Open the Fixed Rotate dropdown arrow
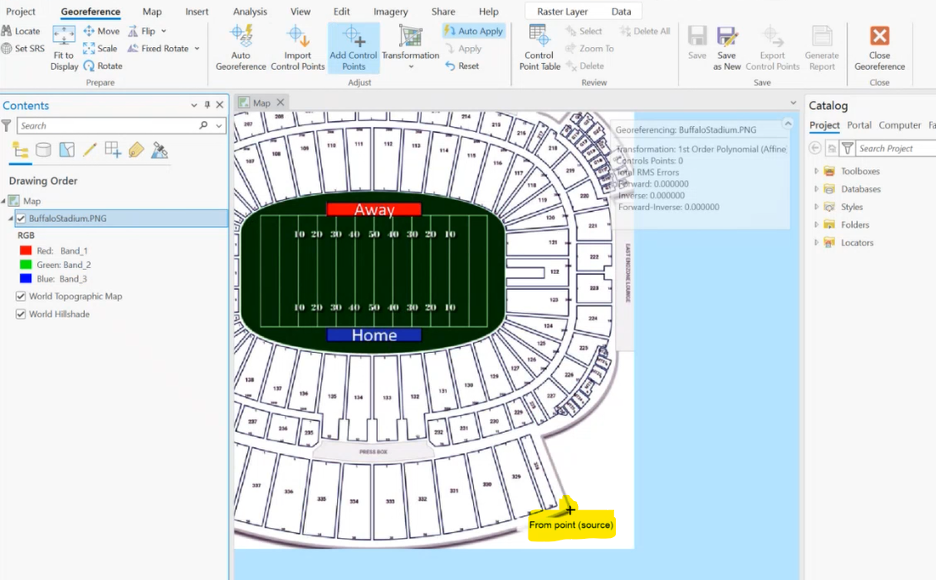Viewport: 936px width, 580px height. point(197,48)
